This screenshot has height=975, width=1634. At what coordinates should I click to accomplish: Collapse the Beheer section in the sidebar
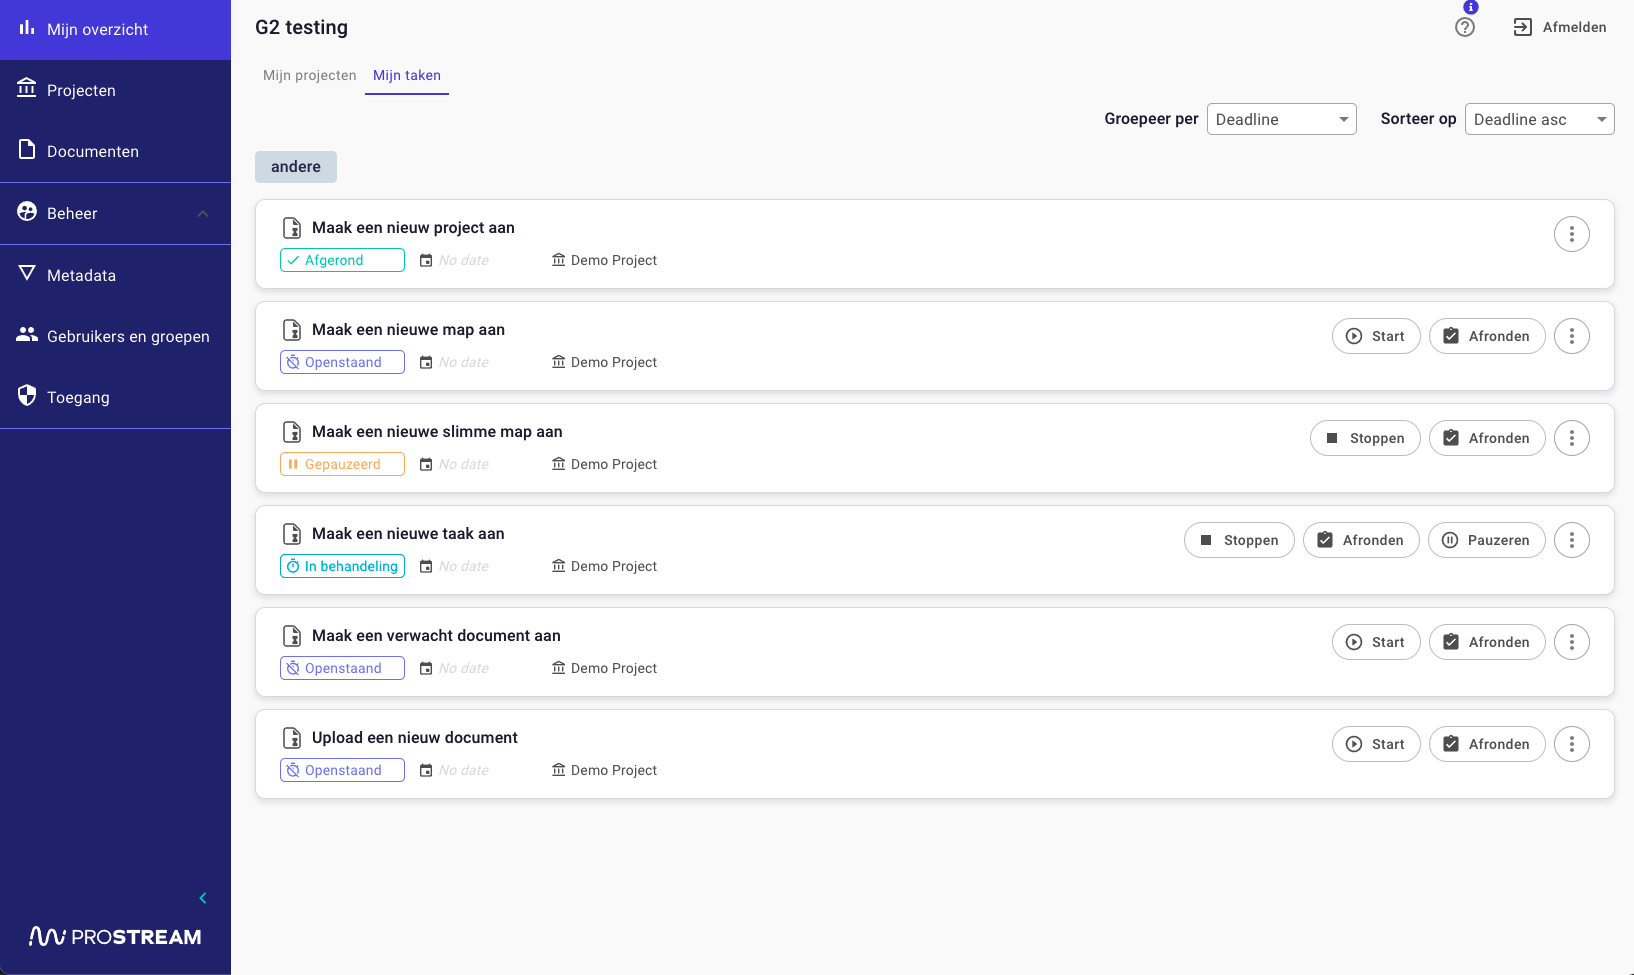203,214
